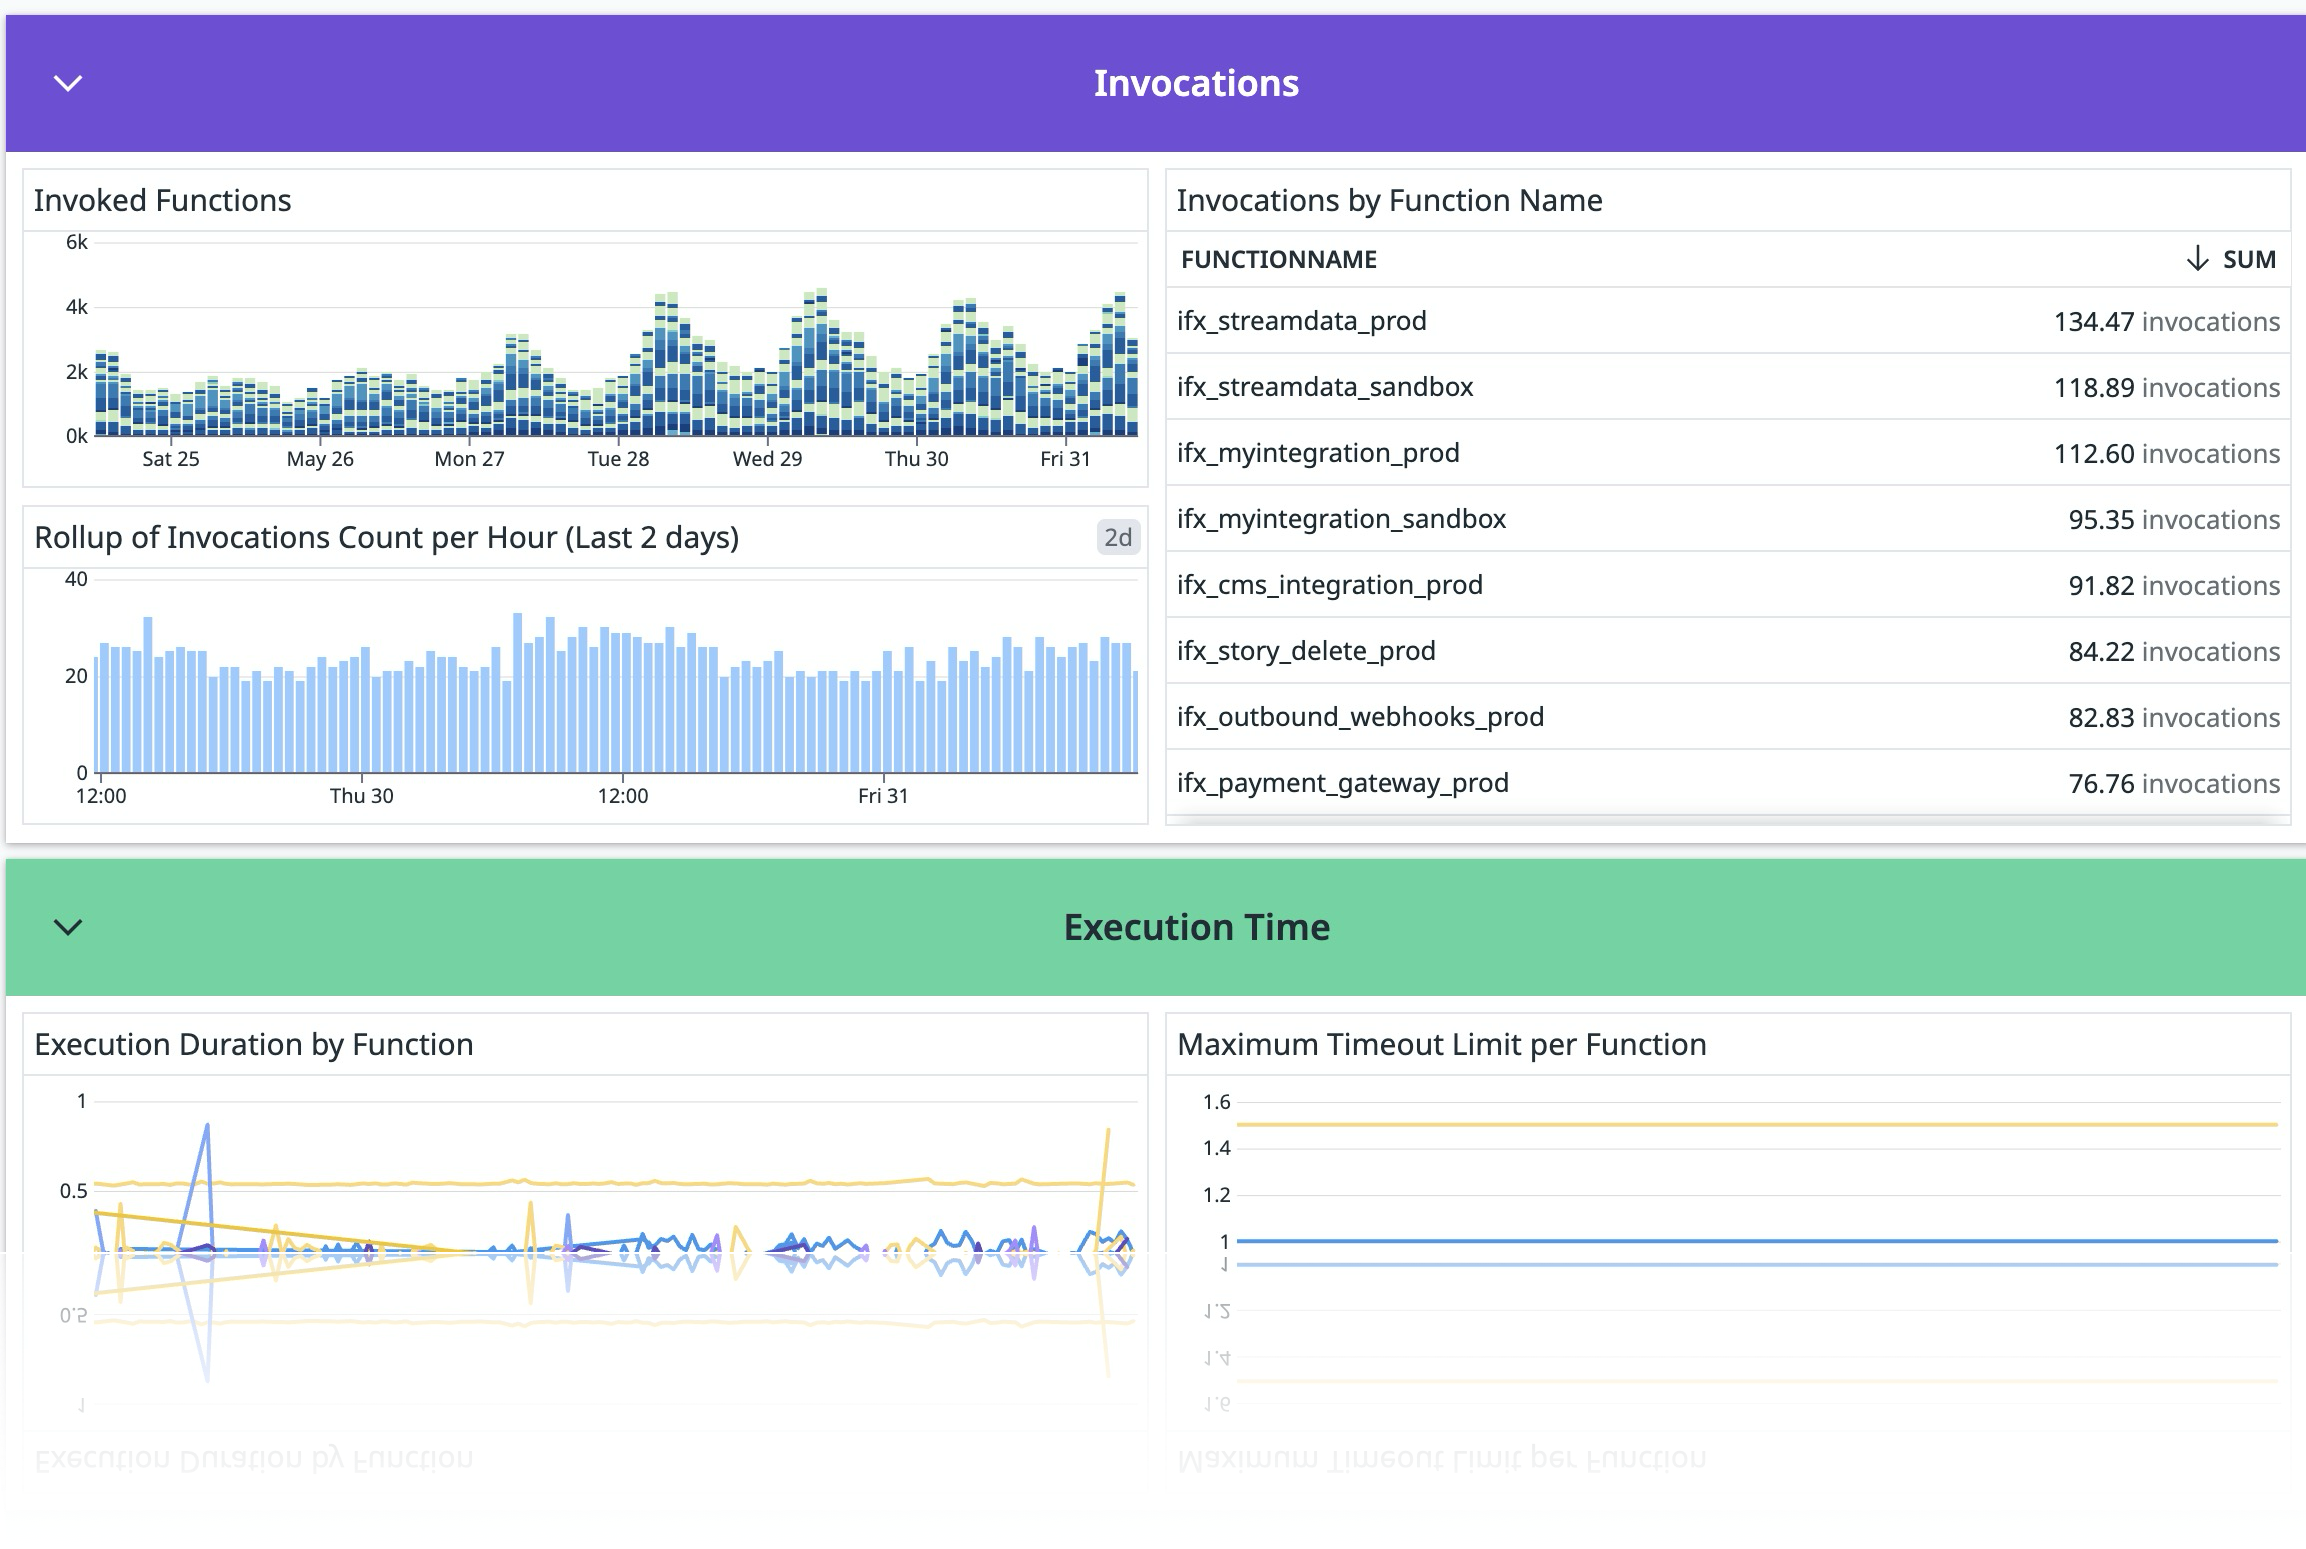Viewport: 2306px width, 1549px height.
Task: Click the FUNCTIONNAME column header
Action: coord(1279,259)
